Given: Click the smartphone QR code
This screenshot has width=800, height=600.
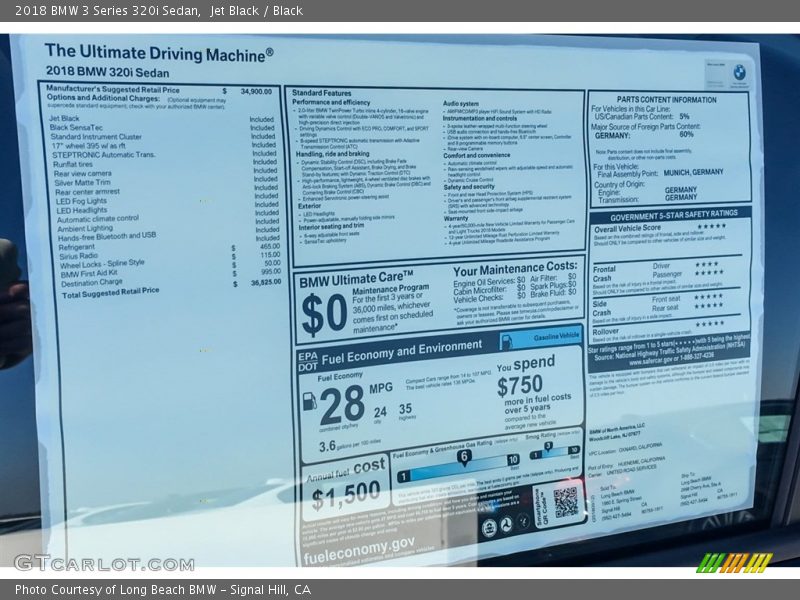Looking at the screenshot, I should pos(566,503).
